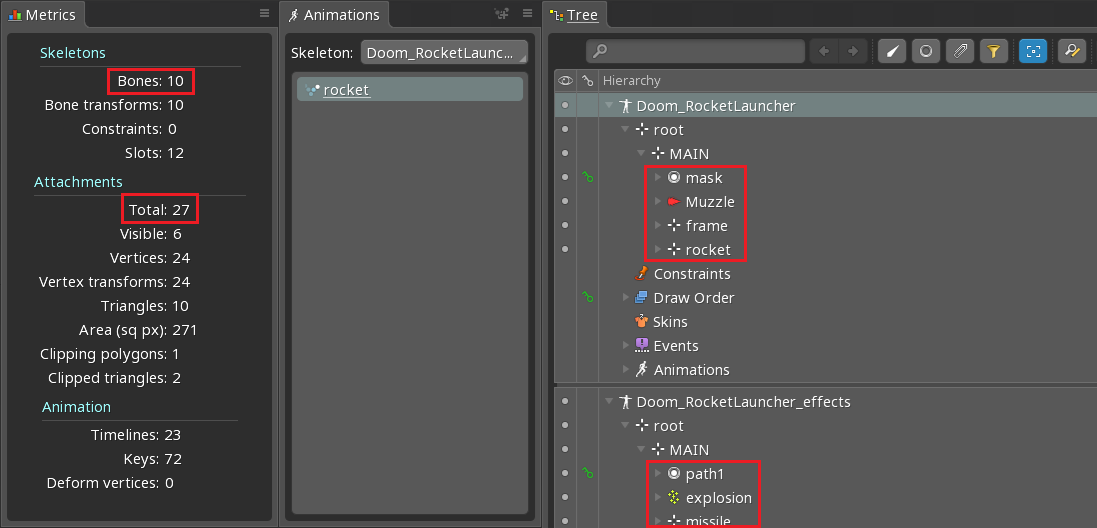This screenshot has height=528, width=1097.
Task: Click the blue center-on-selection icon
Action: (x=1033, y=51)
